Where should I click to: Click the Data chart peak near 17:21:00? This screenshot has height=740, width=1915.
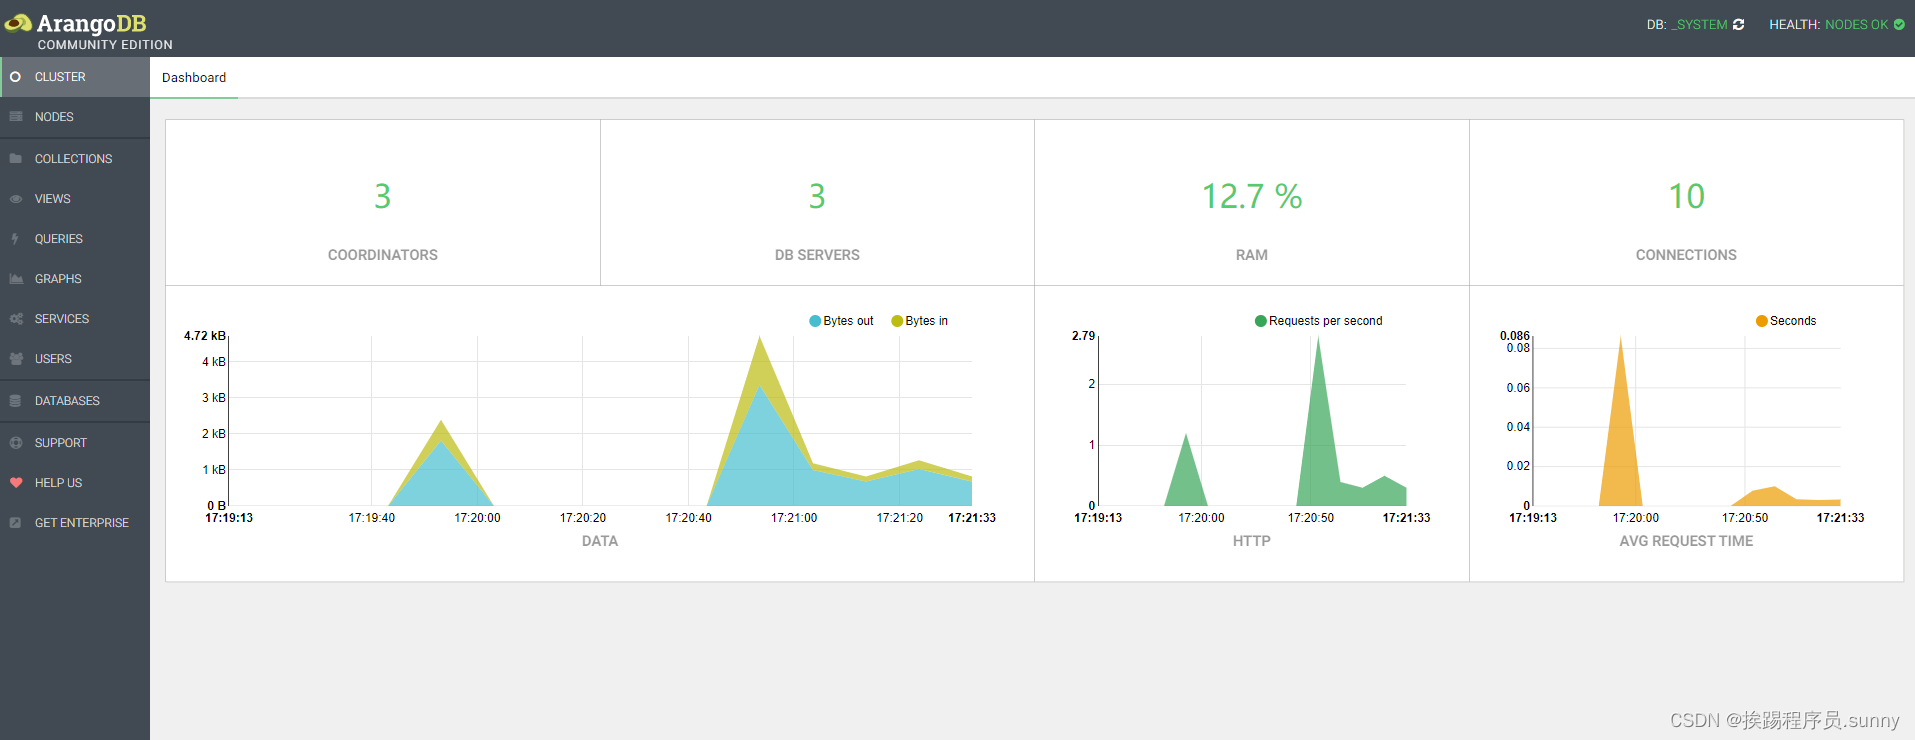[x=760, y=420]
